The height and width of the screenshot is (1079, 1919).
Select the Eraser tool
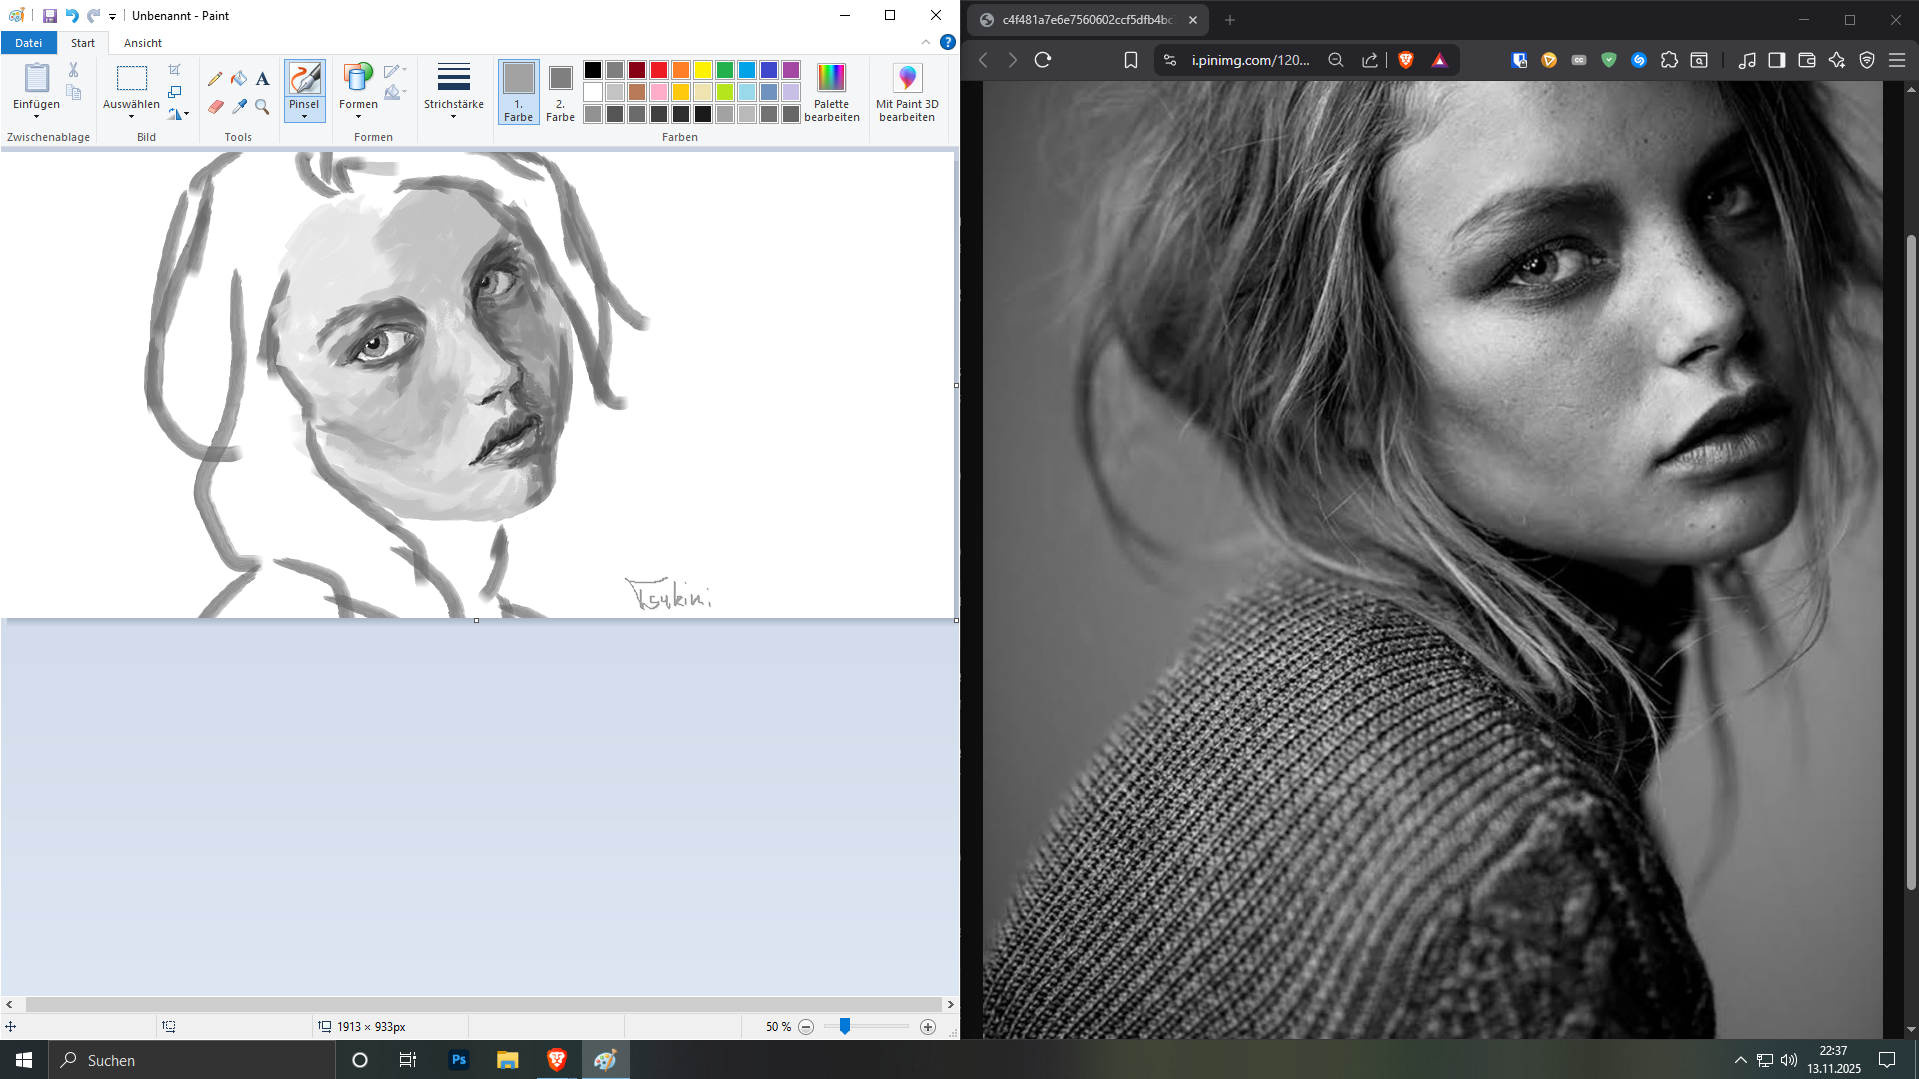coord(215,106)
